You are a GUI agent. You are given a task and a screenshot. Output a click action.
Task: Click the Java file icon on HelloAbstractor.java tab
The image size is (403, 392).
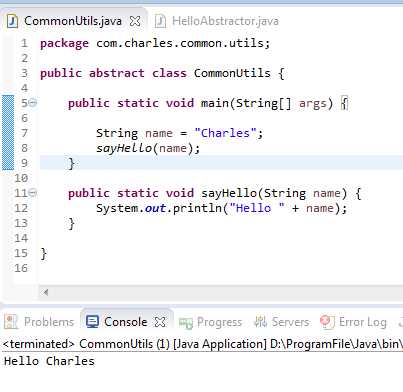pos(160,21)
